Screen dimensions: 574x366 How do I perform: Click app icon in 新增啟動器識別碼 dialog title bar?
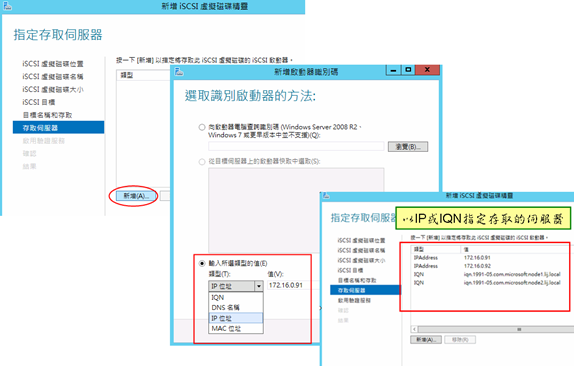click(x=179, y=72)
